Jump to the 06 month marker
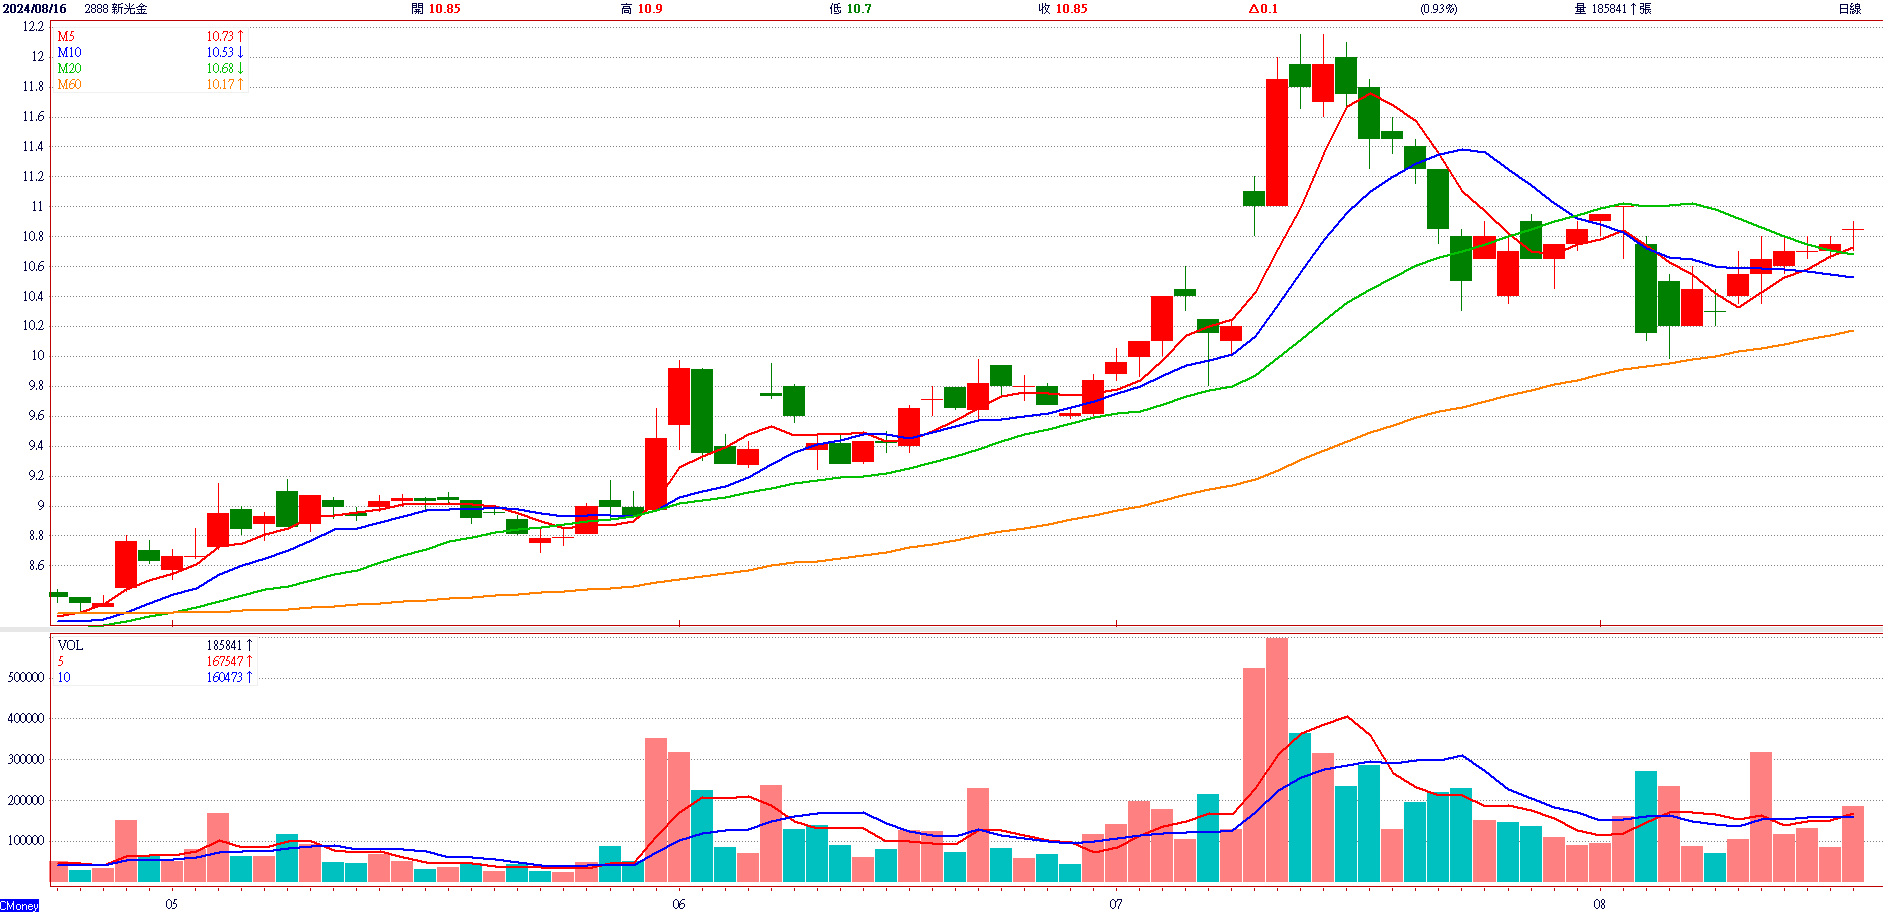This screenshot has width=1883, height=914. click(x=679, y=904)
